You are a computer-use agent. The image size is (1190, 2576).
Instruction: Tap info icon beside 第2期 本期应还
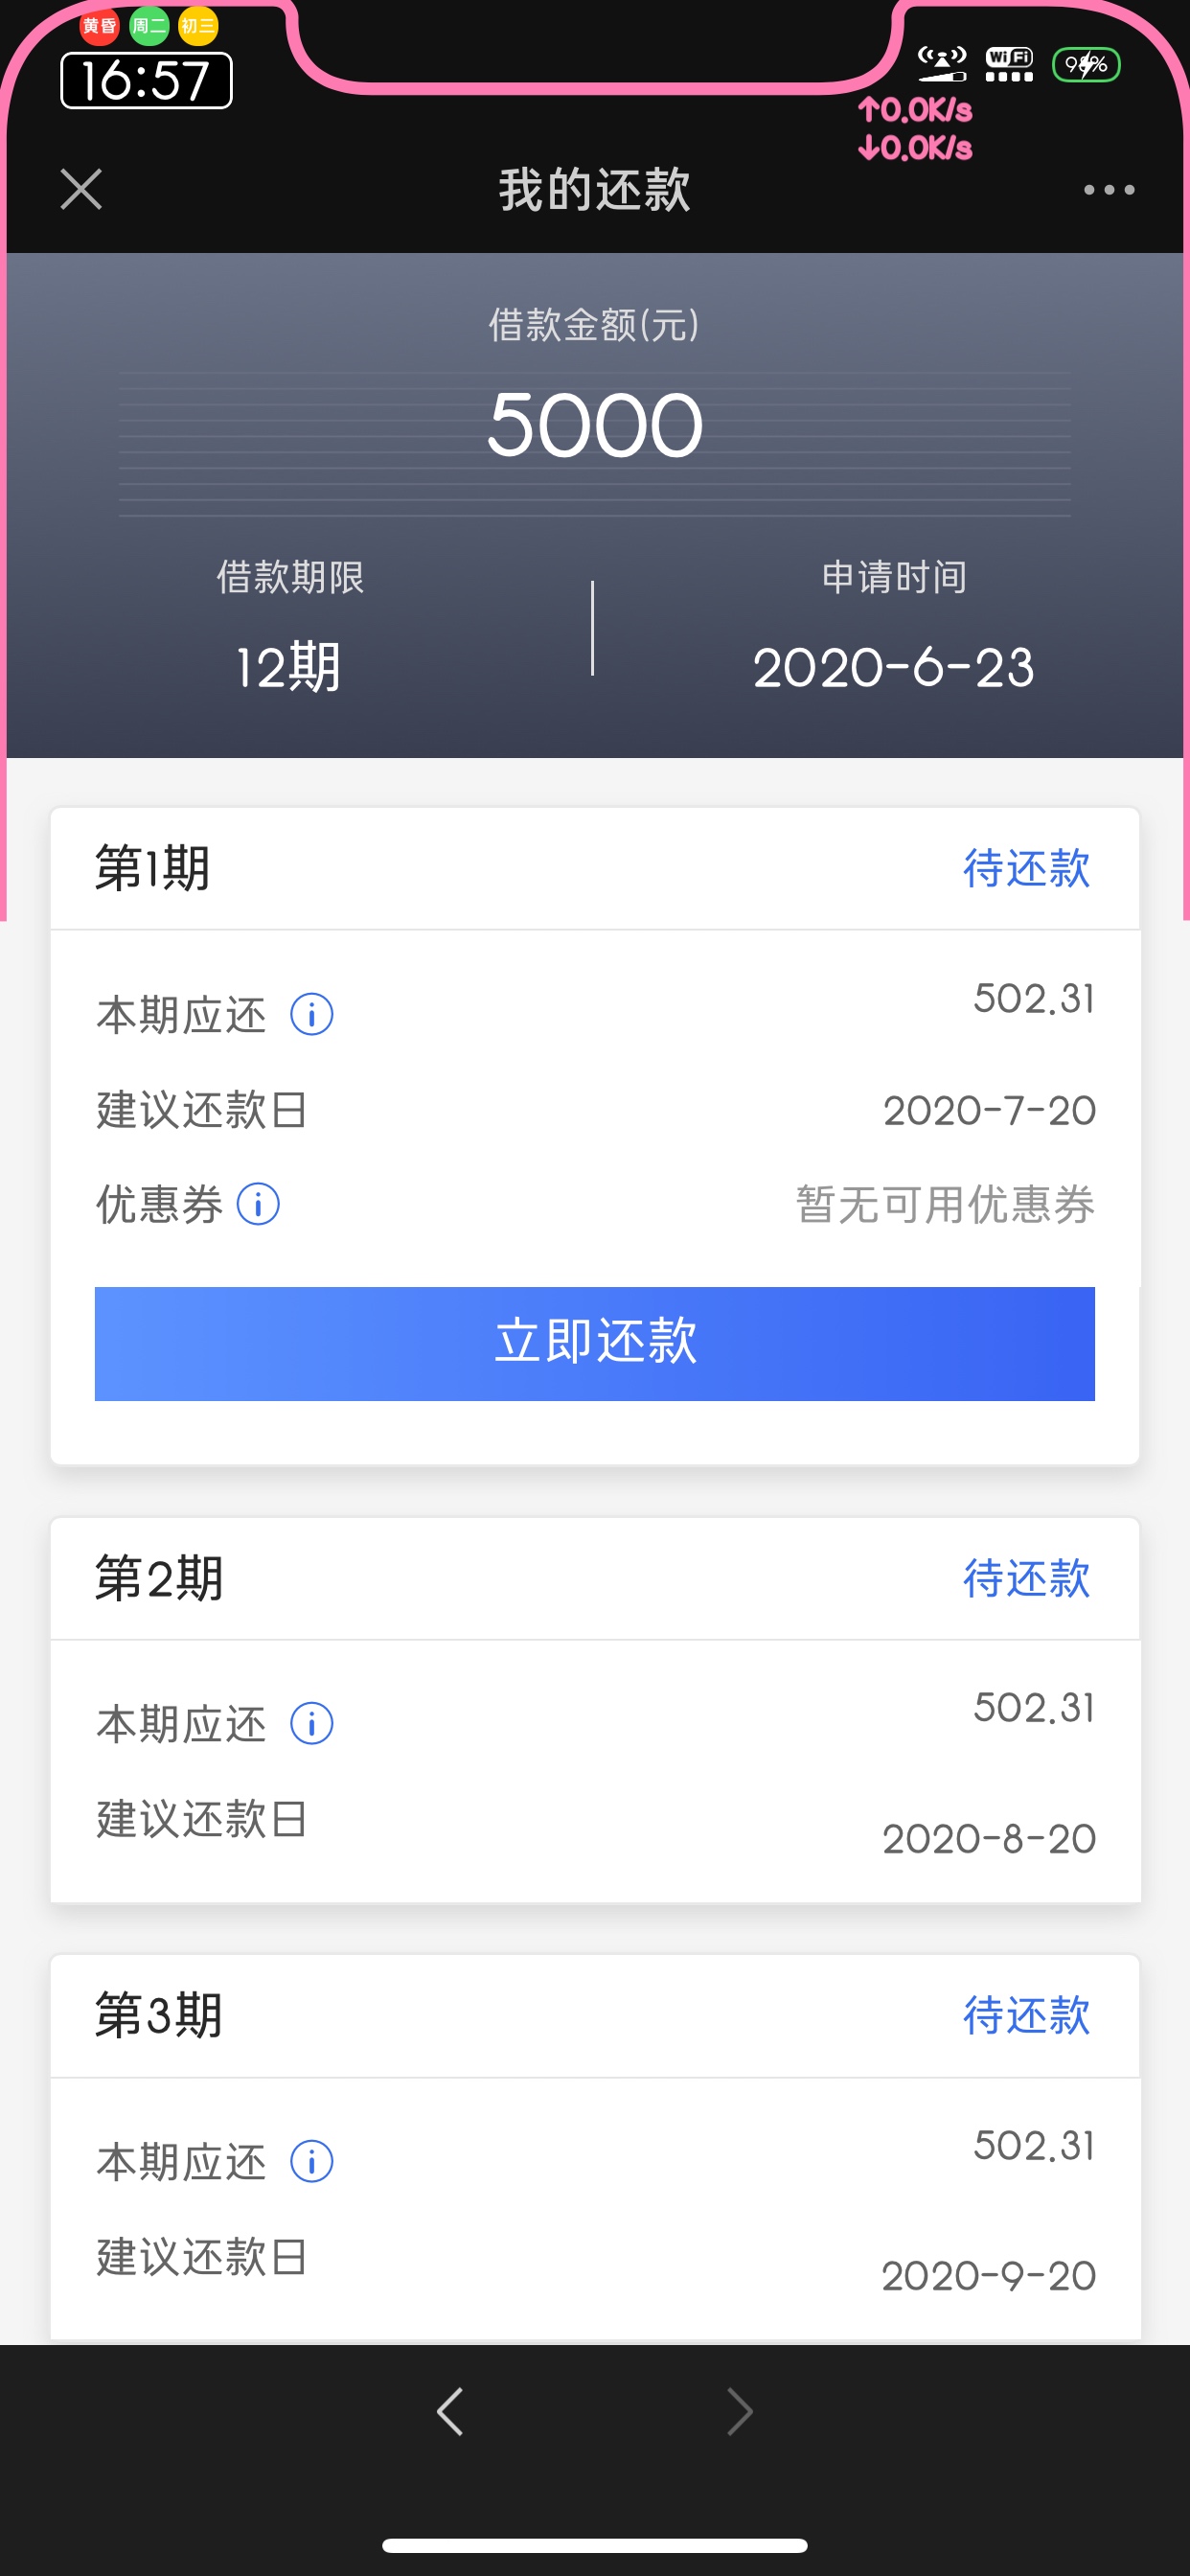(311, 1724)
